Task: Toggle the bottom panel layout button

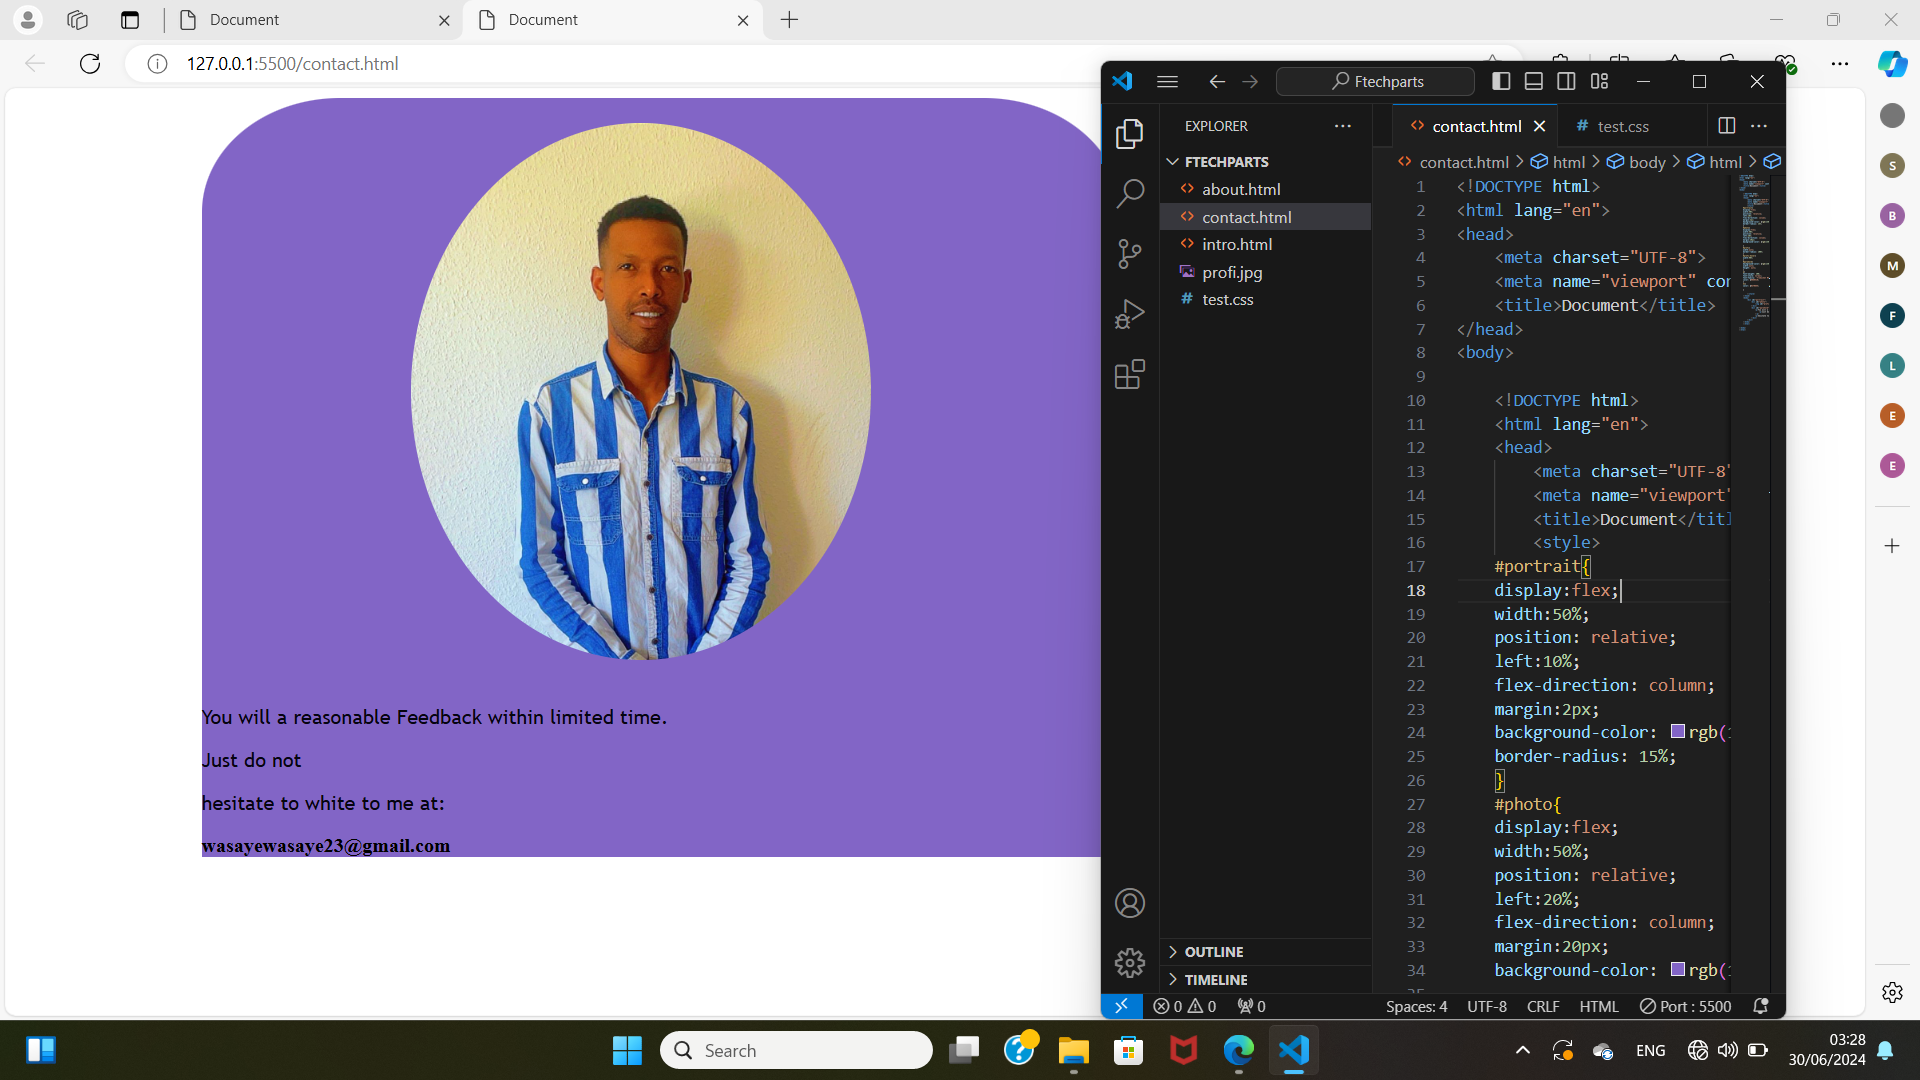Action: pos(1533,82)
